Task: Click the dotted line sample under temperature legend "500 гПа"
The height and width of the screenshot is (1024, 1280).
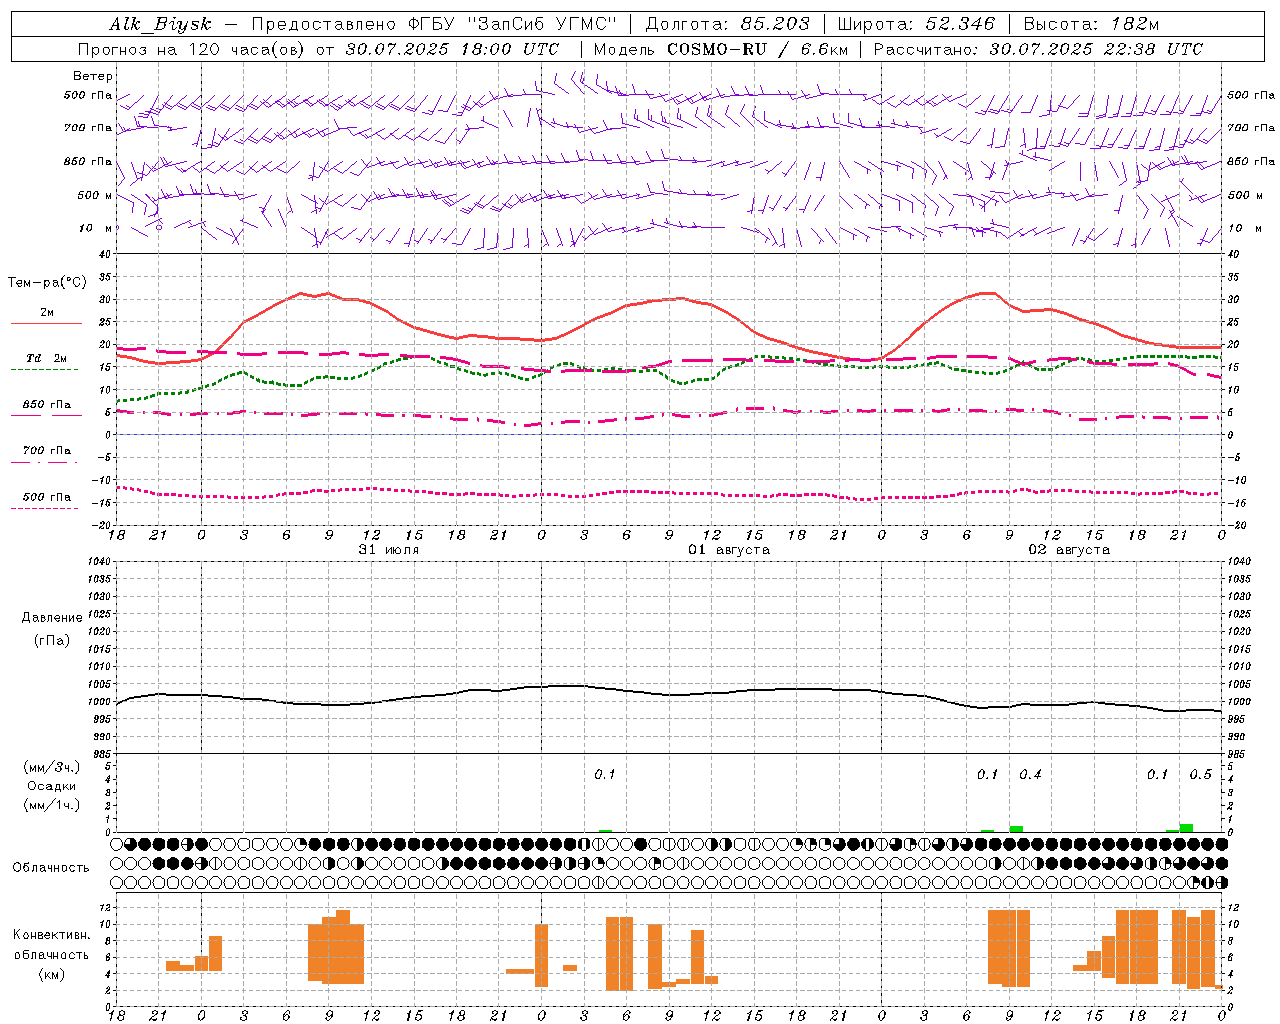Action: tap(45, 508)
